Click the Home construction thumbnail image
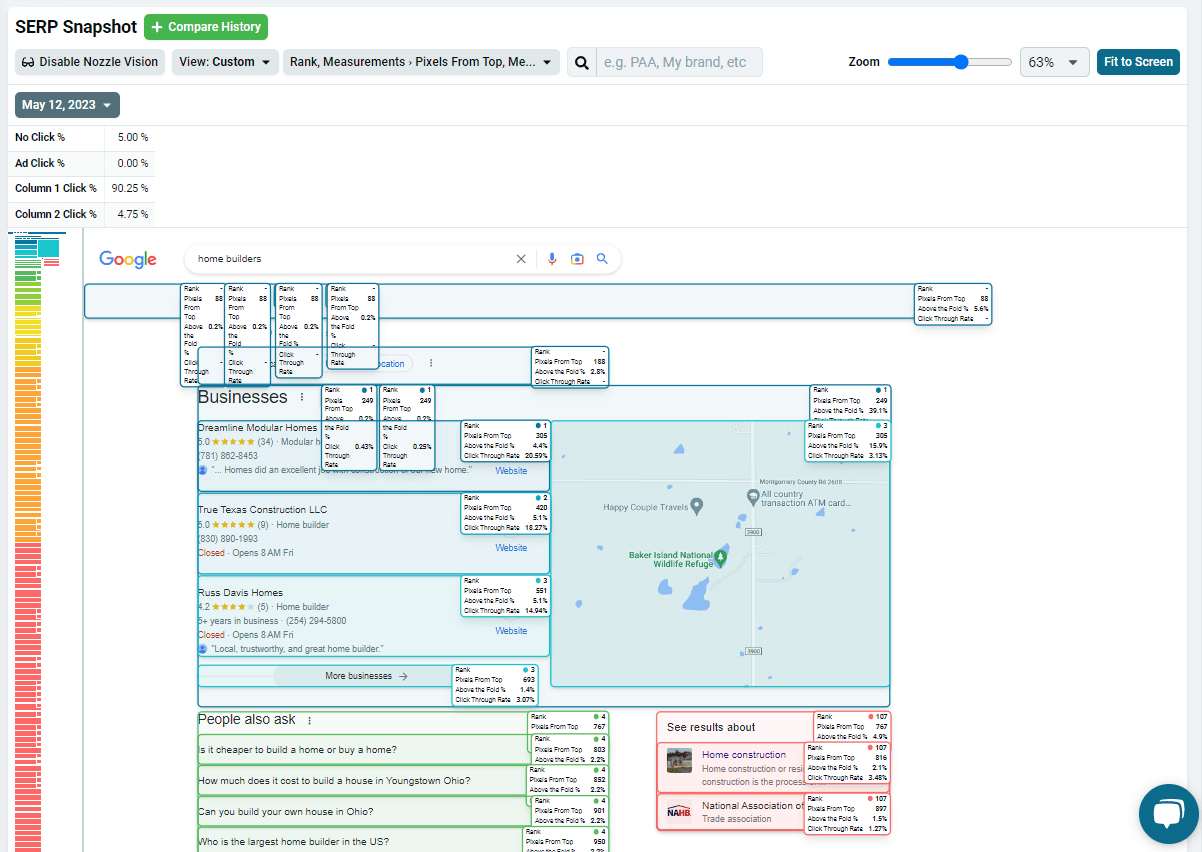Screen dimensions: 1202x852 pos(680,760)
